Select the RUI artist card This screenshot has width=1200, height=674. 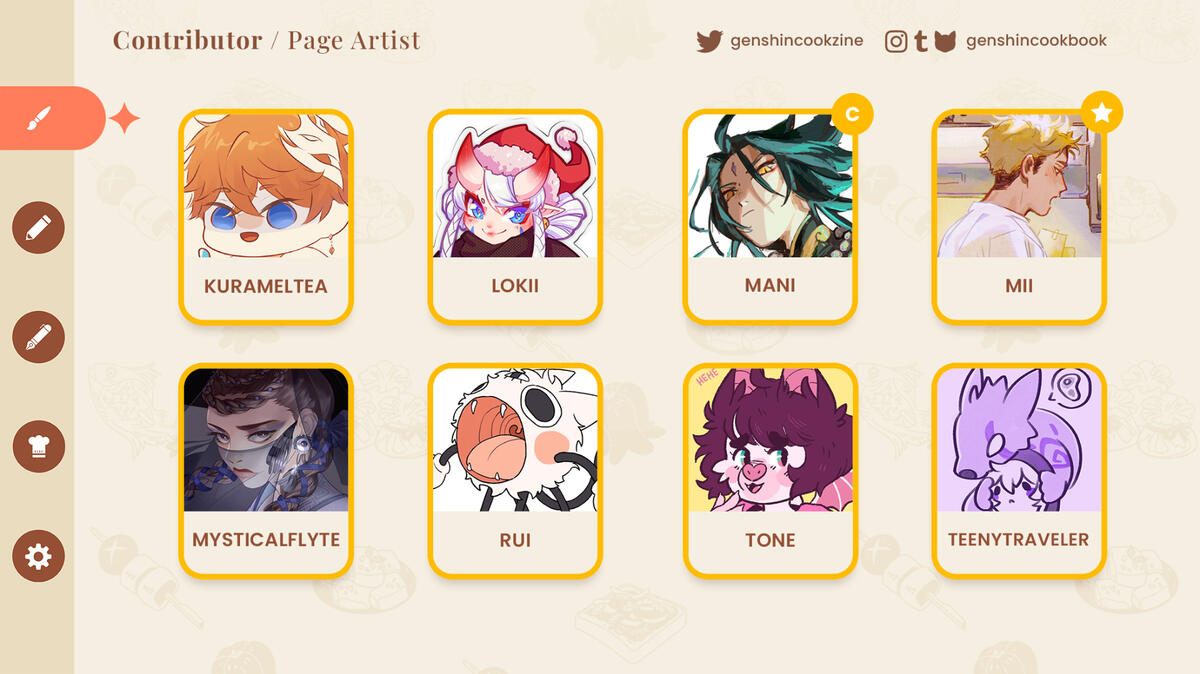pos(515,470)
